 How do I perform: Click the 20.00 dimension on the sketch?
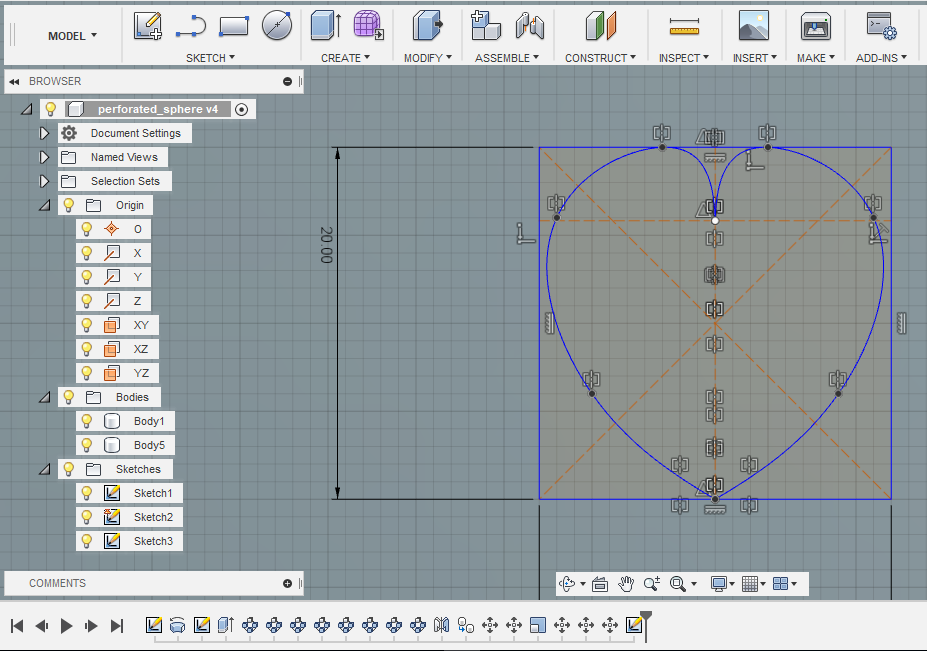point(326,244)
